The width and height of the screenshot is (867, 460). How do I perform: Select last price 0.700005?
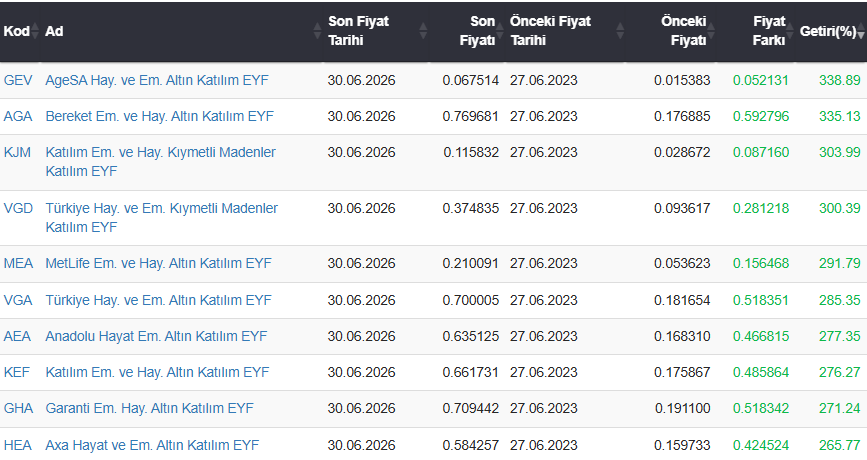pyautogui.click(x=471, y=300)
